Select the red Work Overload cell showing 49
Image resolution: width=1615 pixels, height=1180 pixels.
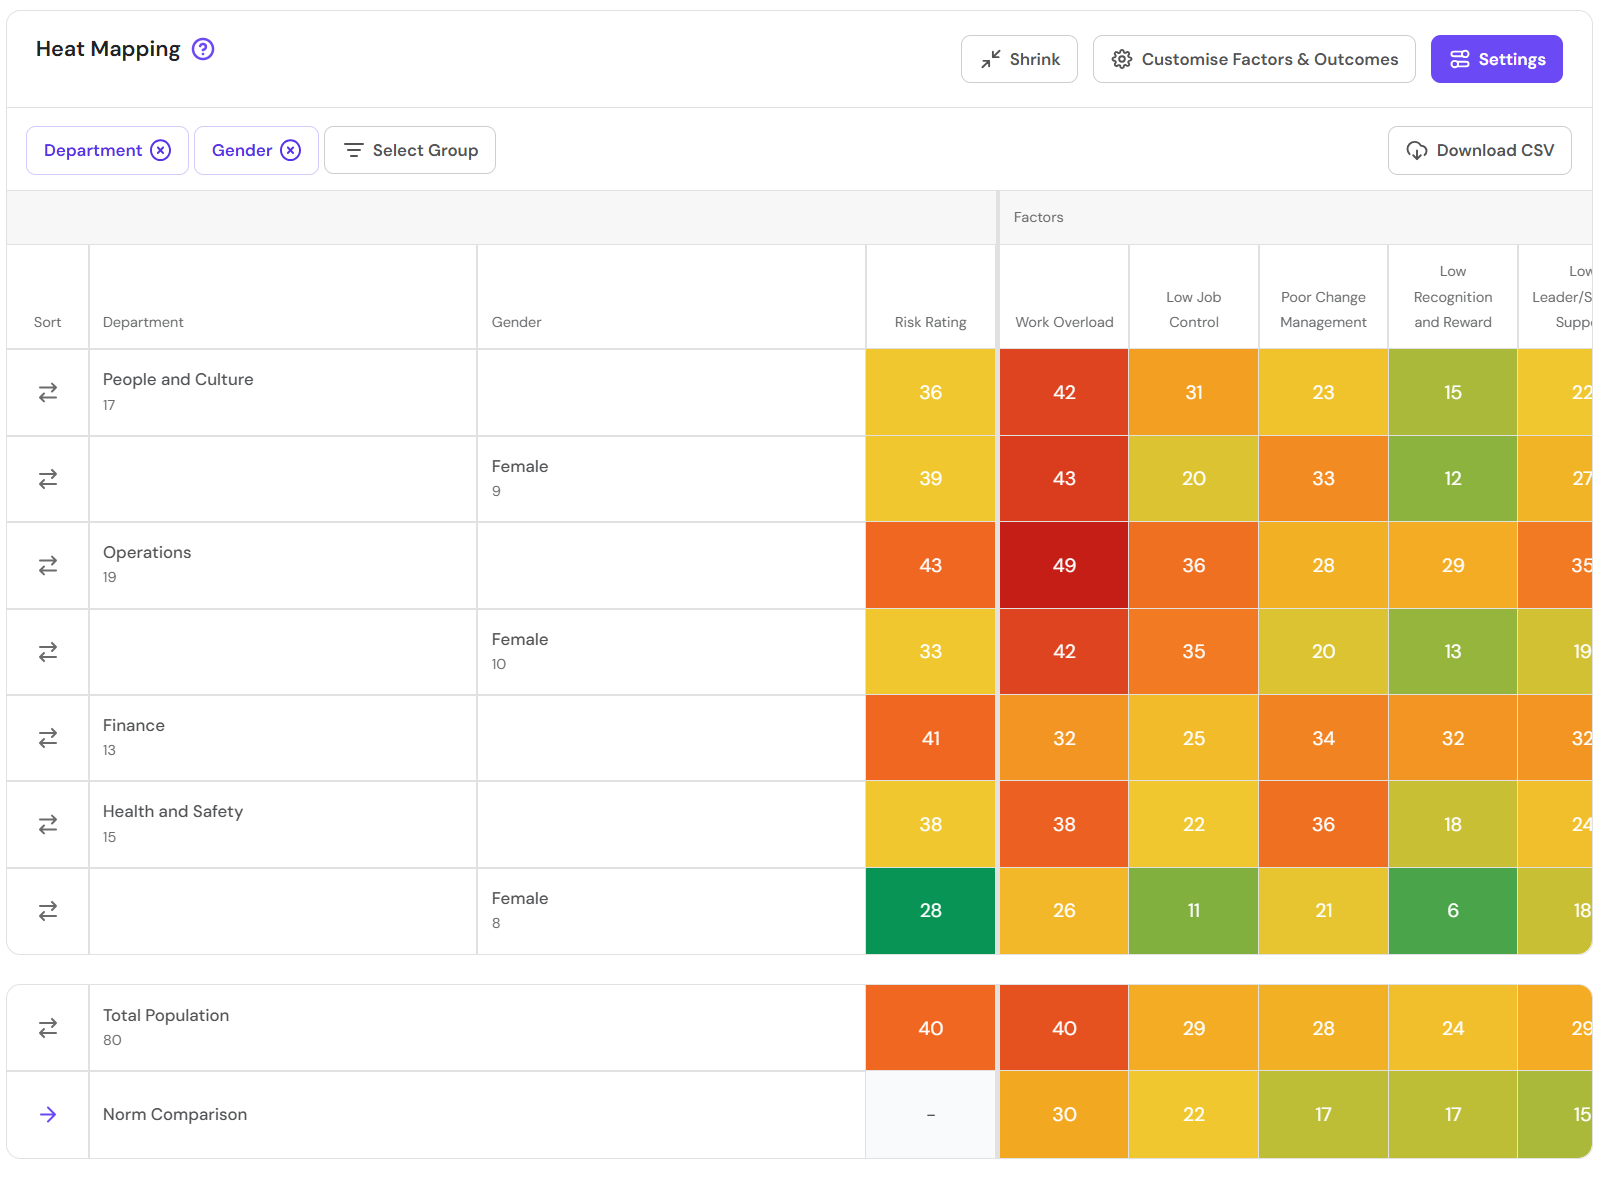pyautogui.click(x=1063, y=565)
